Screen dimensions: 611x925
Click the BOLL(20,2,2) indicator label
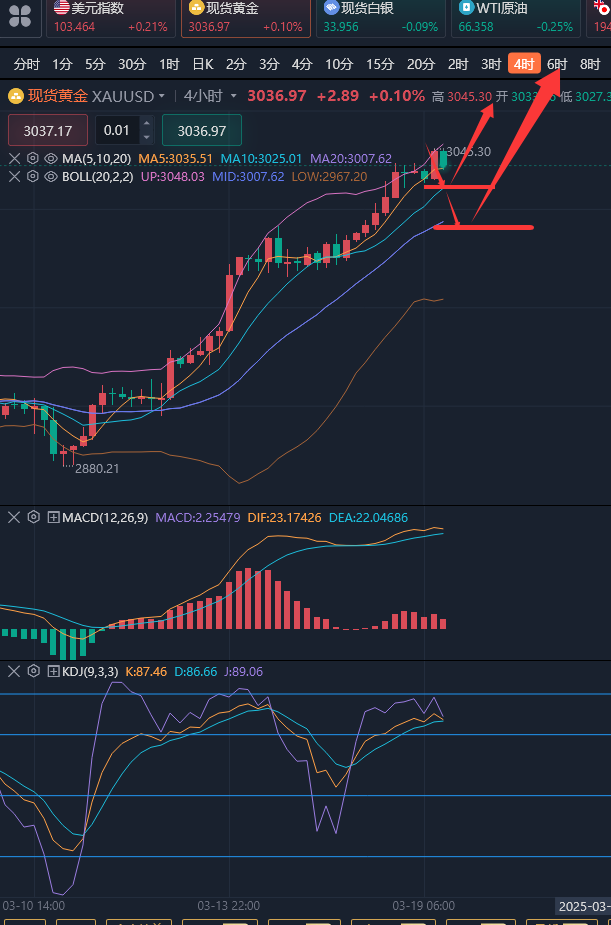coord(98,176)
